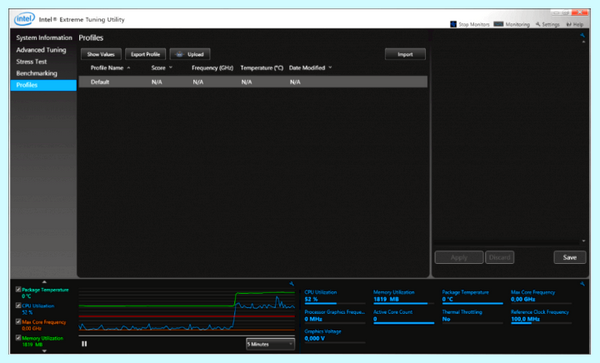Sort by Date Modified column arrow
This screenshot has width=600, height=363.
tap(330, 68)
